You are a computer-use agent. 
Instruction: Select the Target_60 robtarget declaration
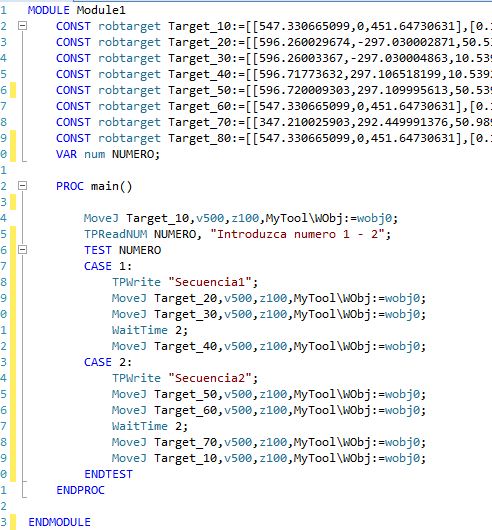(274, 106)
